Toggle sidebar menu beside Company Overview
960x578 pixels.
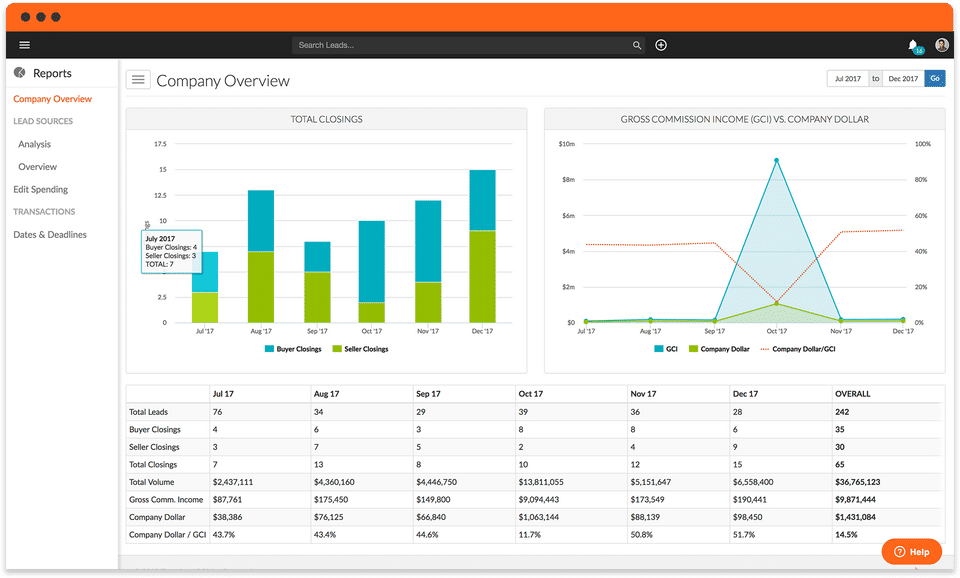[138, 80]
